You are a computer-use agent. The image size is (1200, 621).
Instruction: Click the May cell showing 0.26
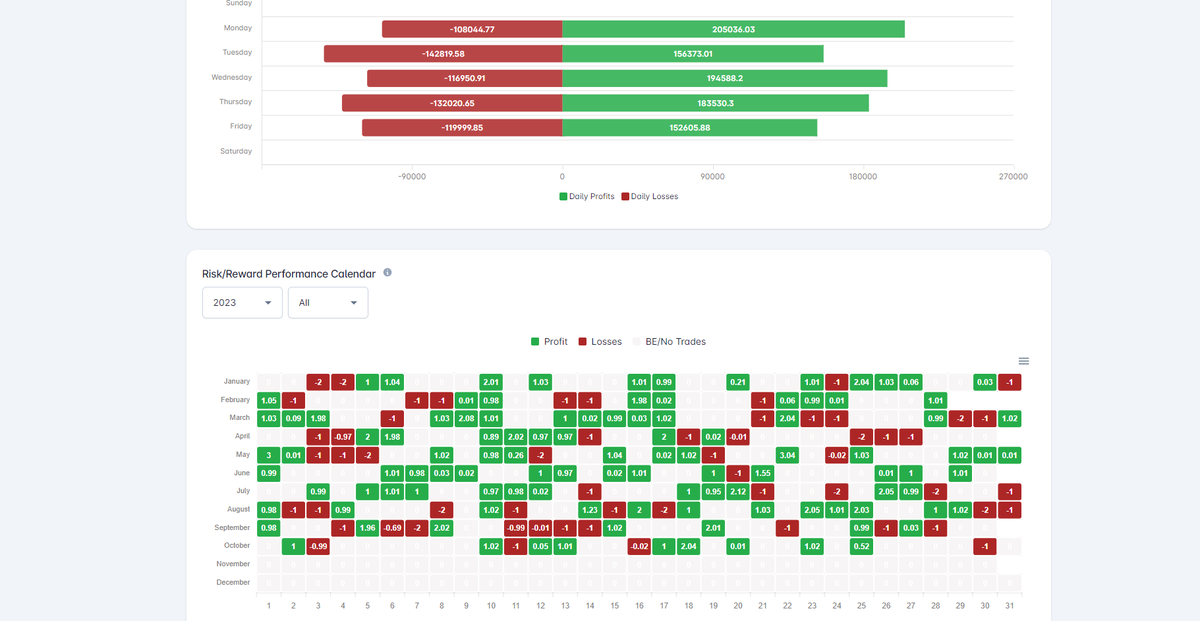point(516,455)
